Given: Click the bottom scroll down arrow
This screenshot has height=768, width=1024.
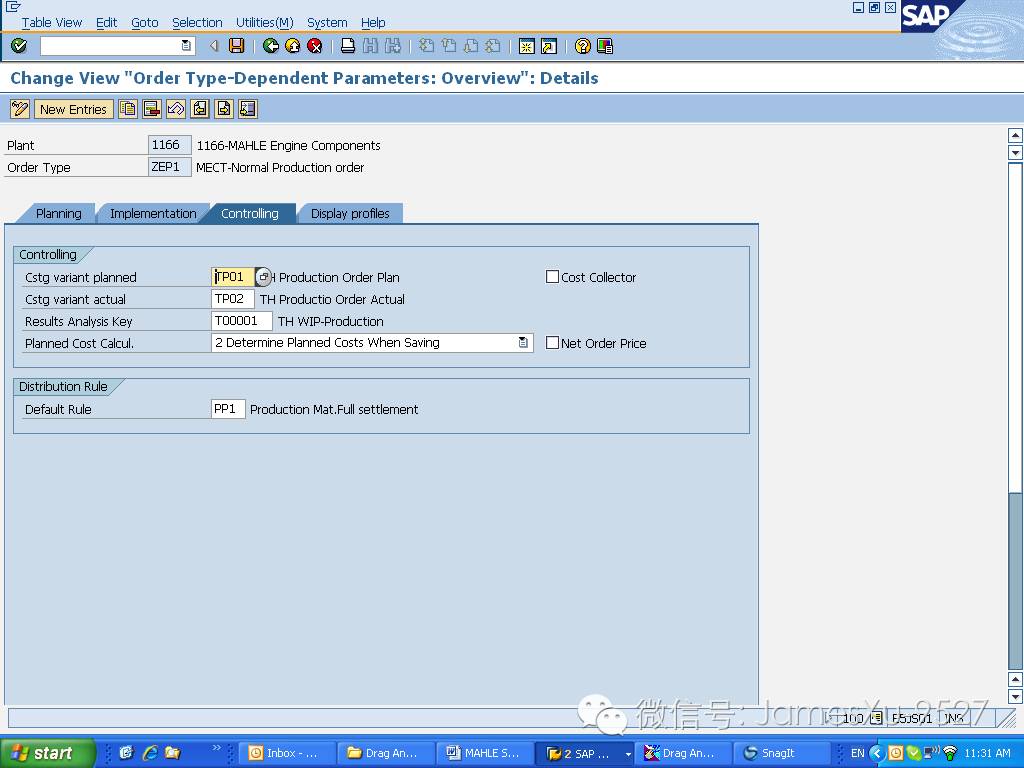Looking at the screenshot, I should point(1015,697).
